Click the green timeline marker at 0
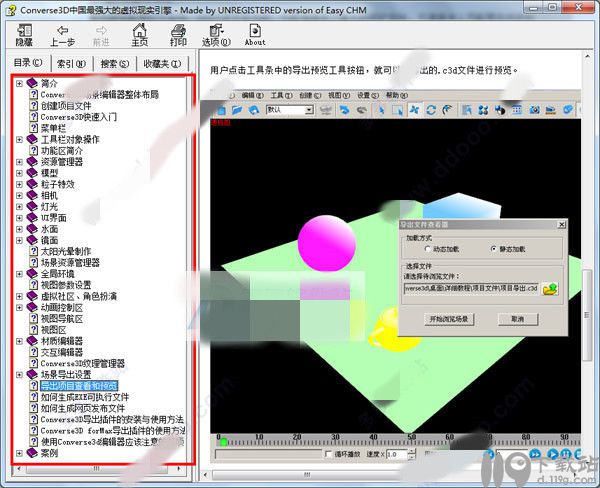 [x=224, y=442]
